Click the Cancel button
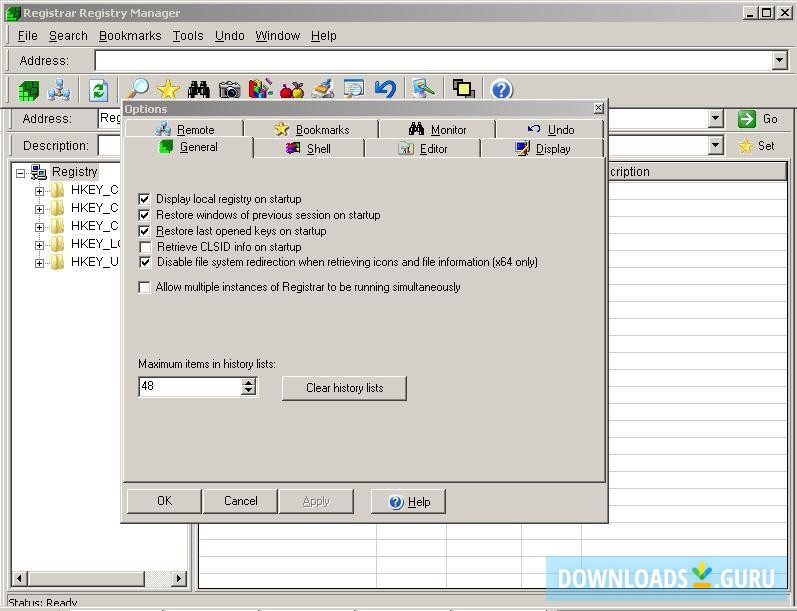The width and height of the screenshot is (797, 611). click(240, 501)
